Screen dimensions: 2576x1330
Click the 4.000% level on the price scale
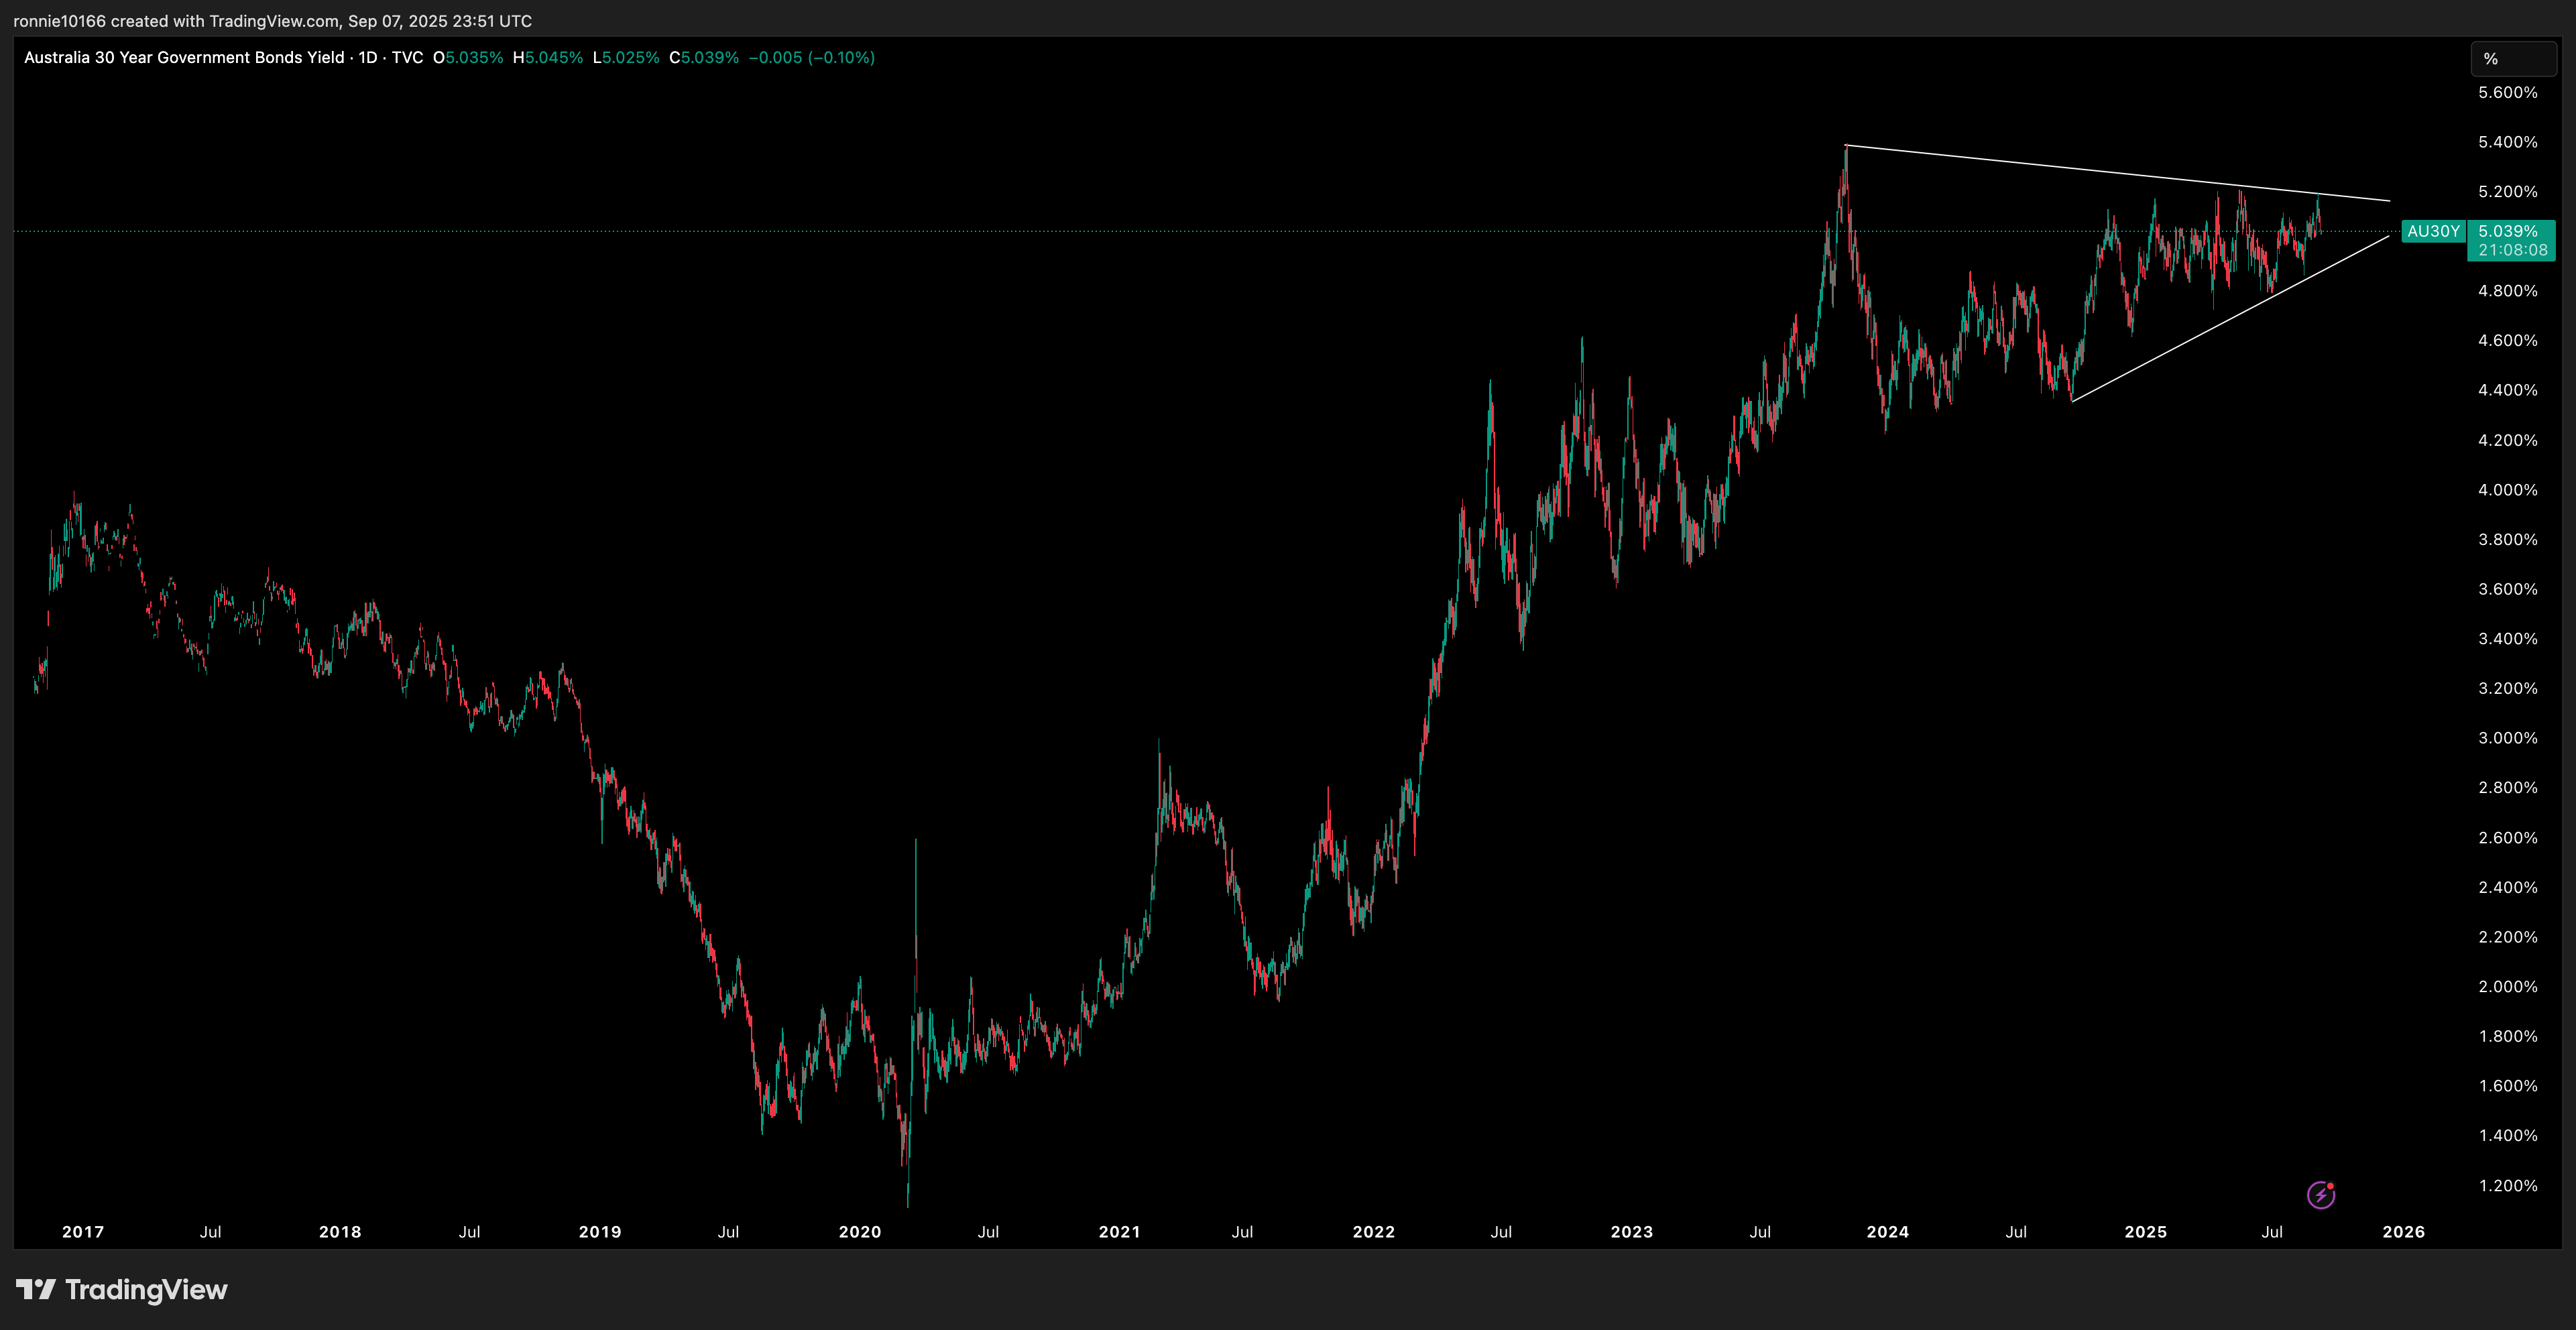click(x=2507, y=490)
